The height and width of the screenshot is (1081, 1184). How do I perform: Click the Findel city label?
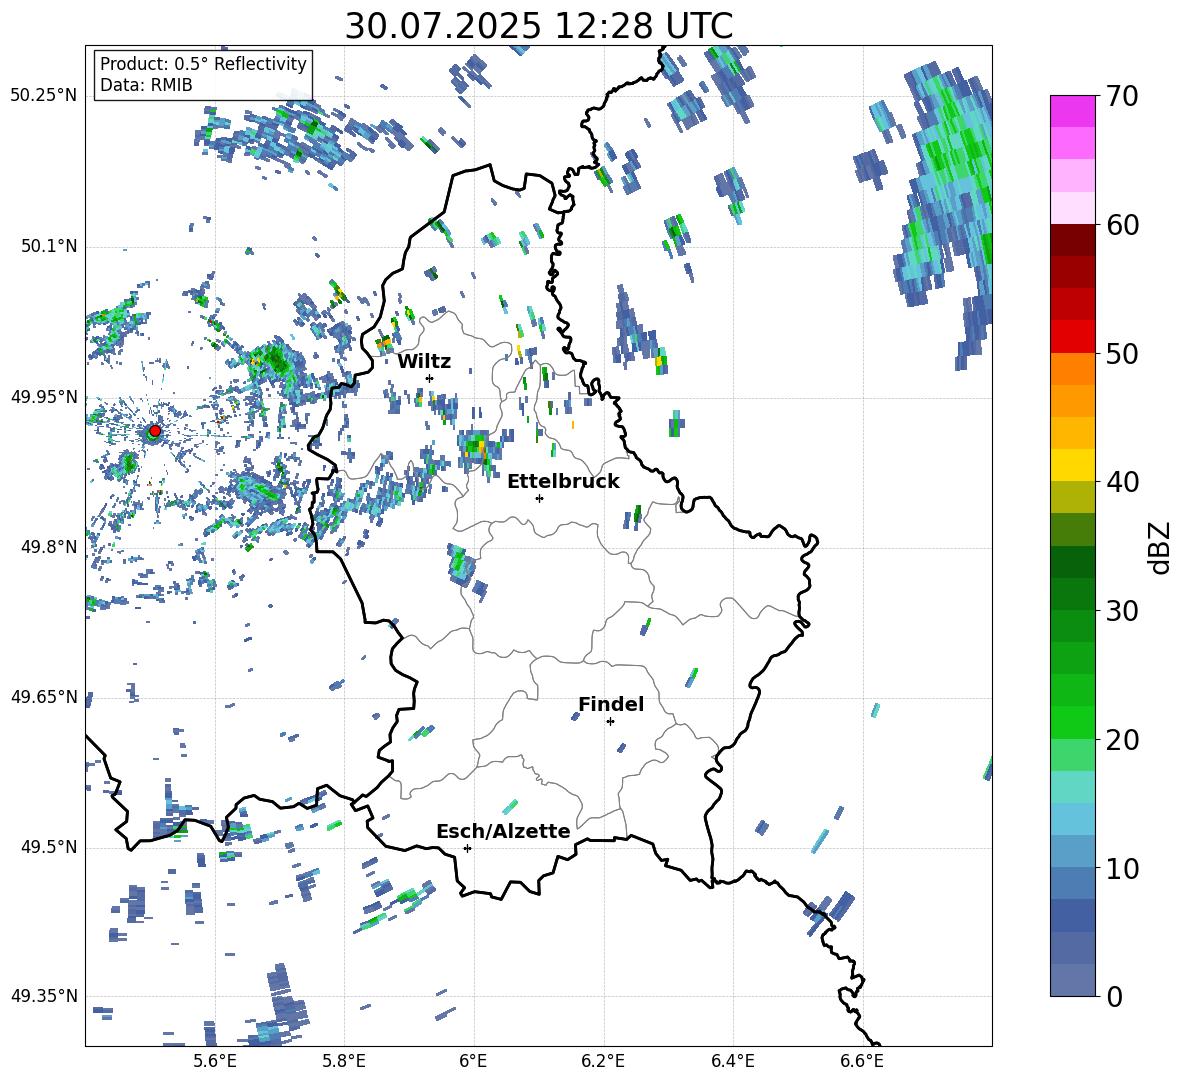(611, 704)
